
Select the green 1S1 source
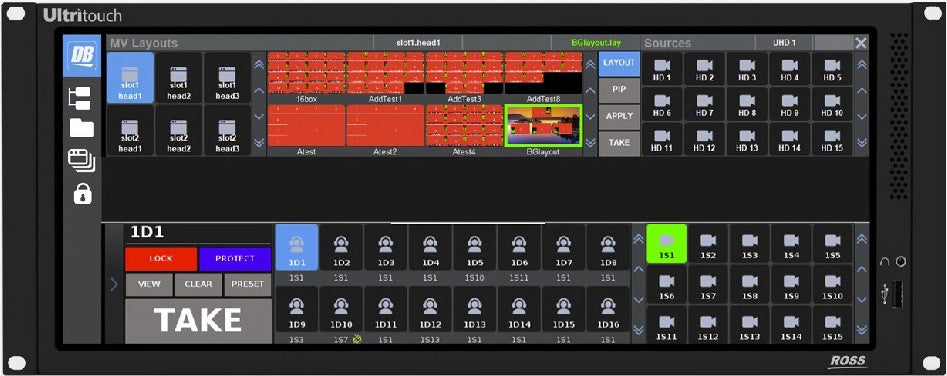pos(667,243)
